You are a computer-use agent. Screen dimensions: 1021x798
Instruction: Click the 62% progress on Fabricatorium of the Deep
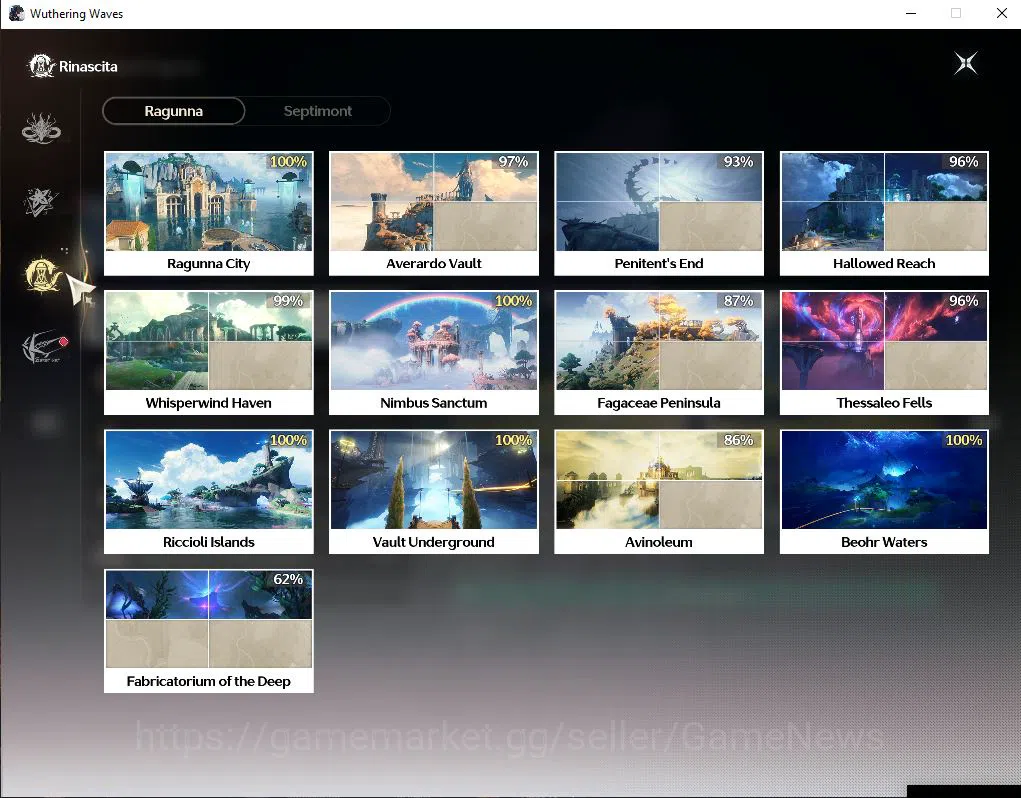(288, 579)
